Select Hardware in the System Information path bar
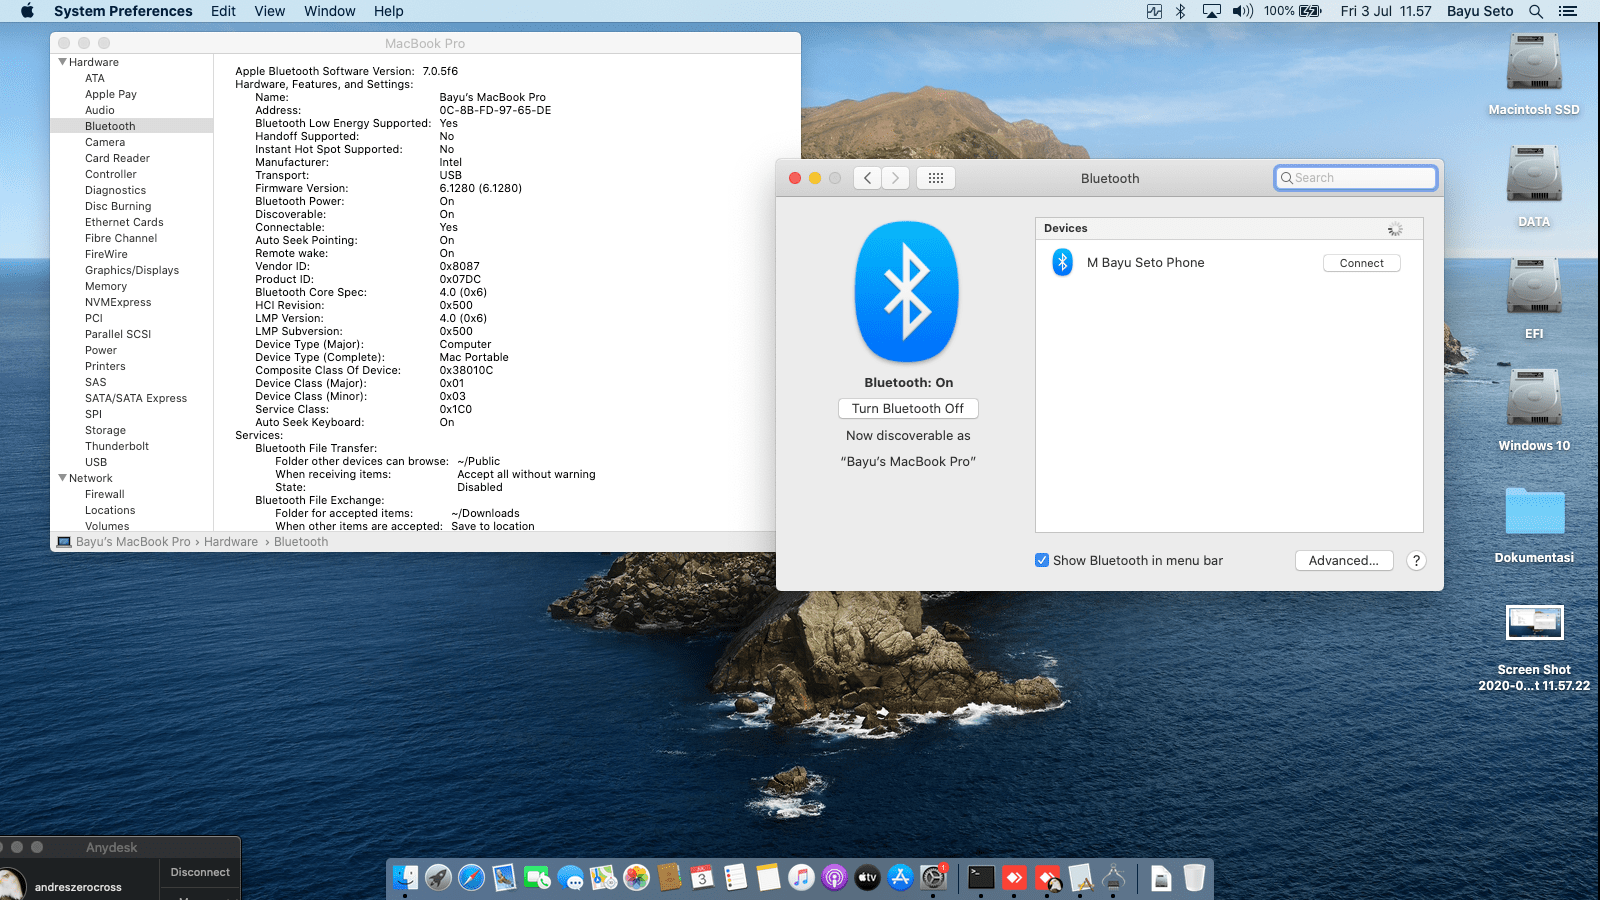1600x900 pixels. (231, 542)
